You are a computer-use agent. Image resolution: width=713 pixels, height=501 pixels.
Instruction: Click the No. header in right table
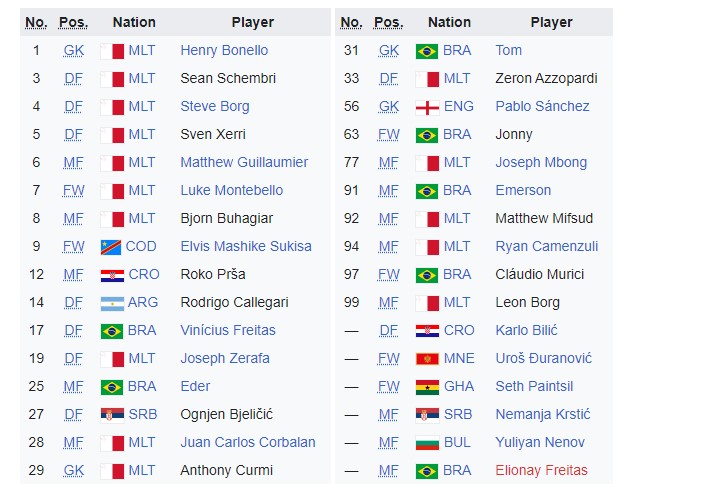point(351,22)
